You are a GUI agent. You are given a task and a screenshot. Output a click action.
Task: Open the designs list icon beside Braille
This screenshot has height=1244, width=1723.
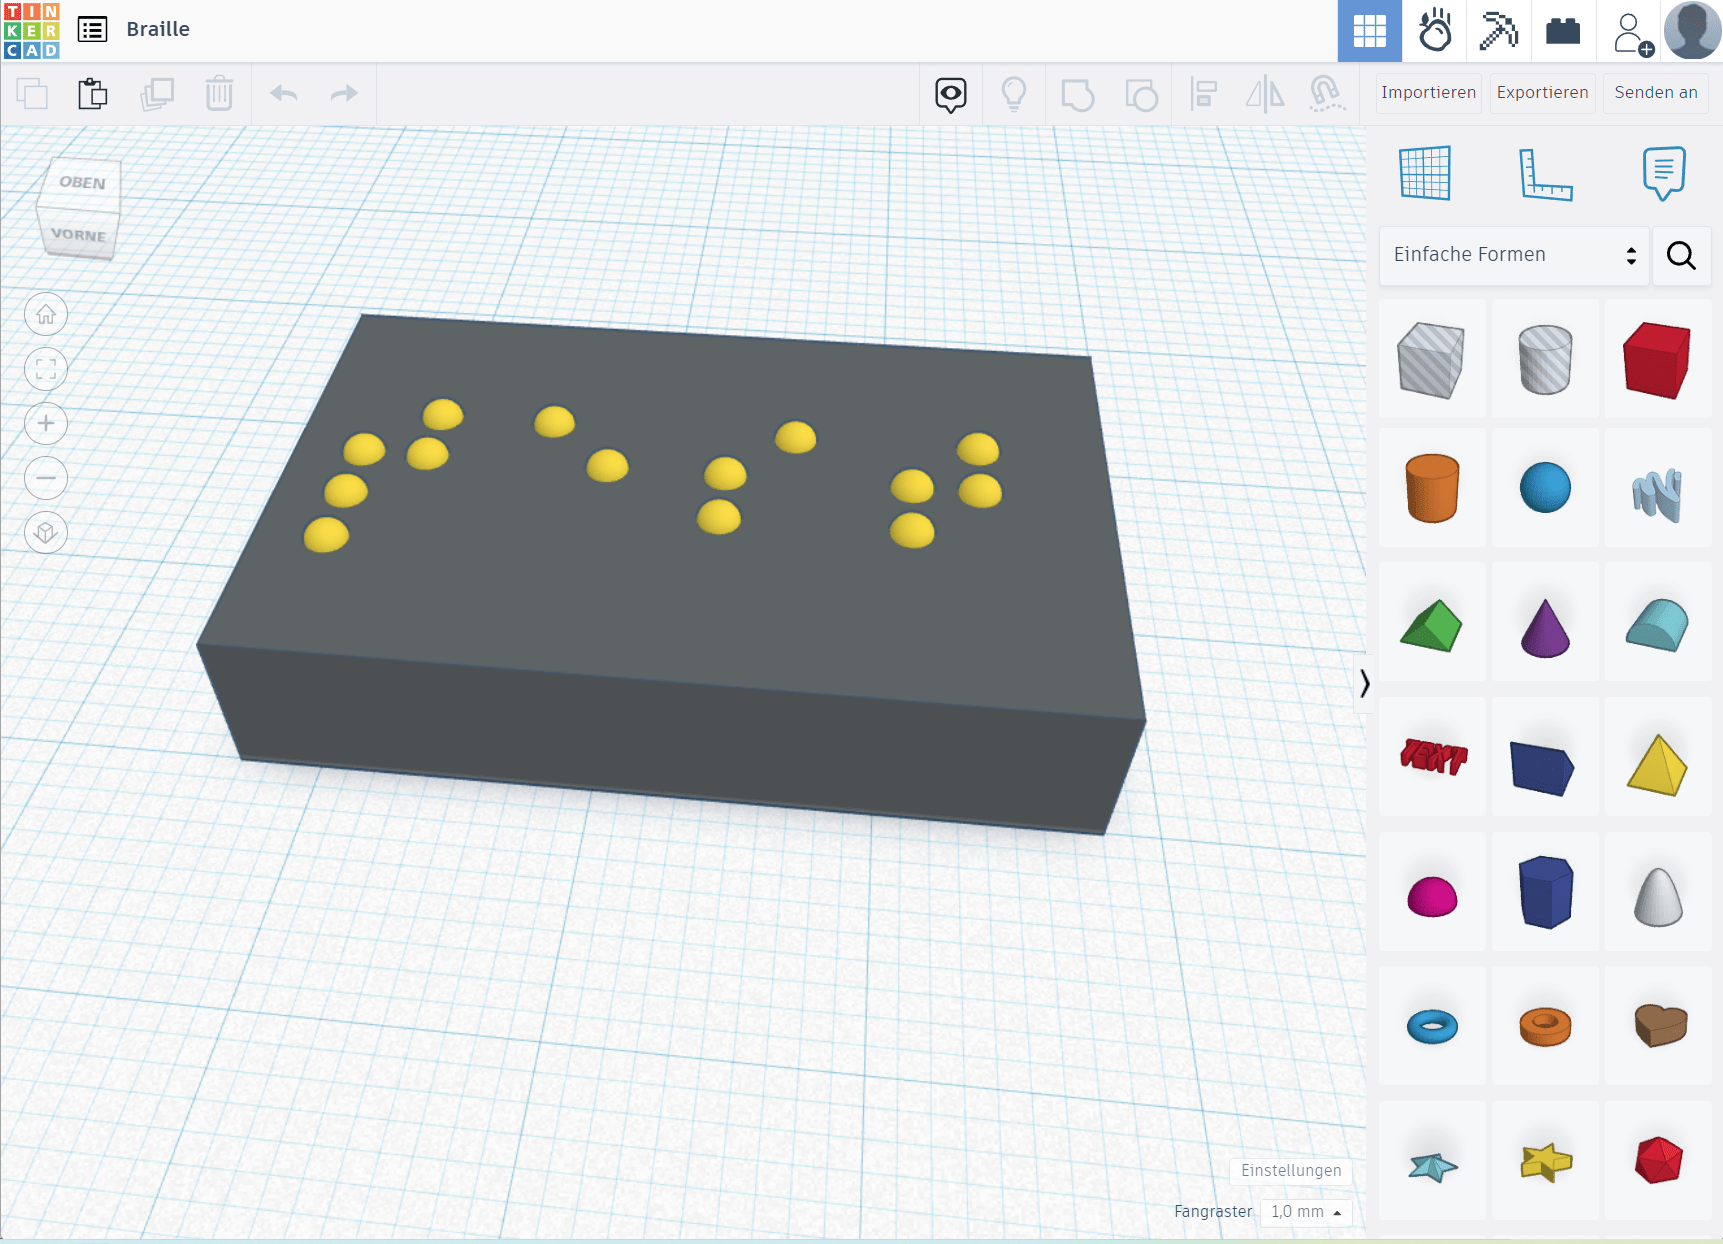pos(92,30)
